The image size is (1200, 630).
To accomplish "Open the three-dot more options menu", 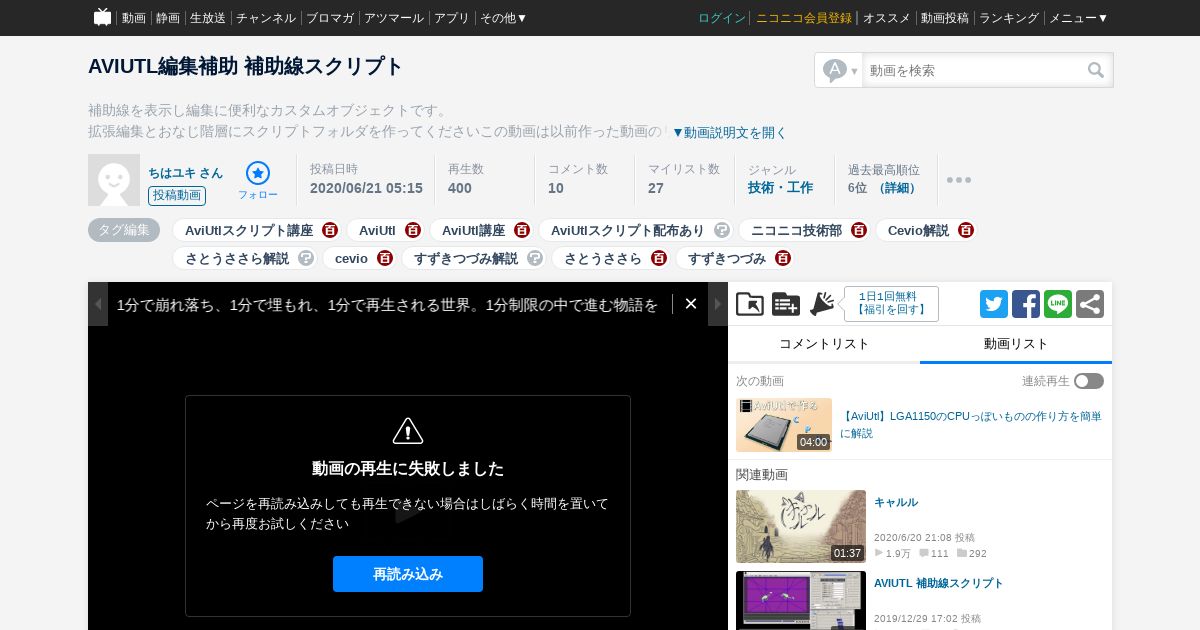I will [x=959, y=180].
